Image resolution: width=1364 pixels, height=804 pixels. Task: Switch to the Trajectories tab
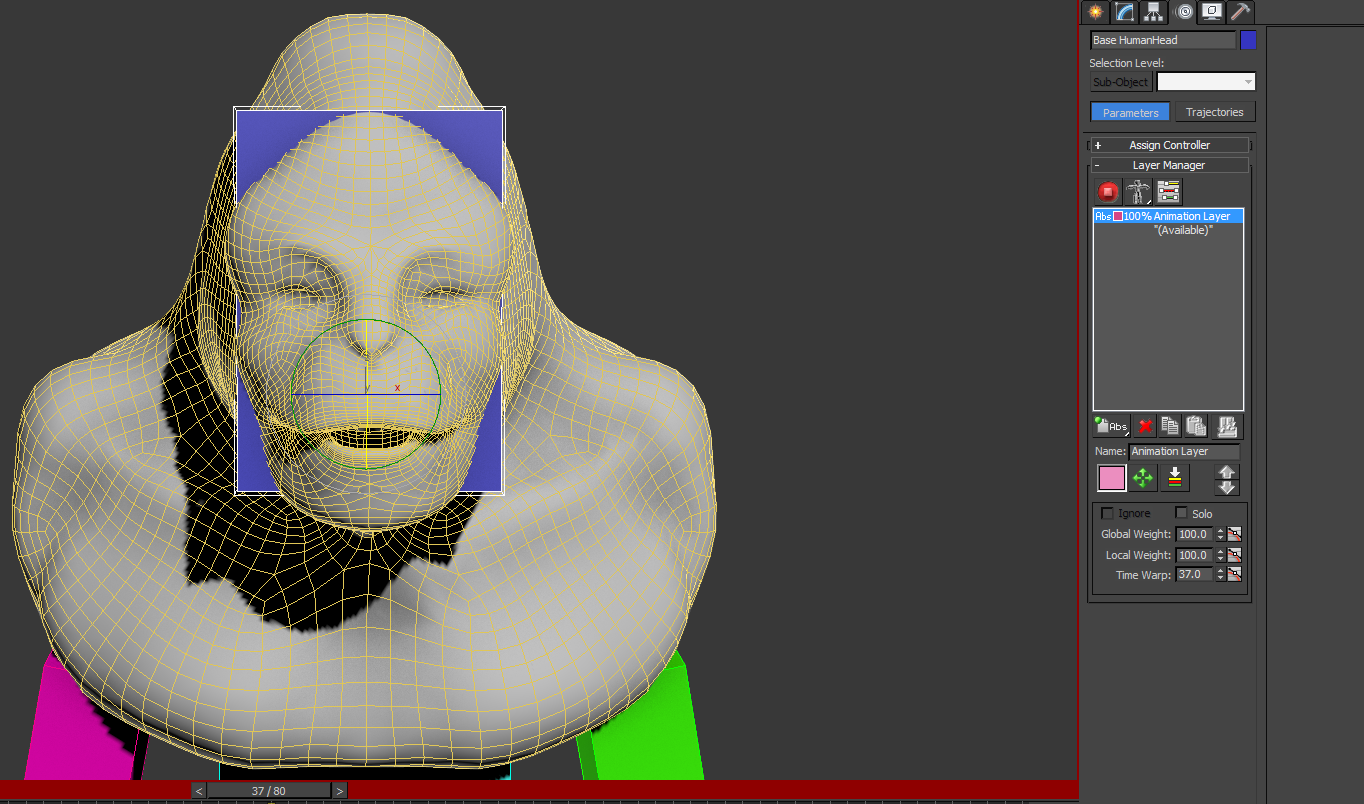click(x=1214, y=112)
